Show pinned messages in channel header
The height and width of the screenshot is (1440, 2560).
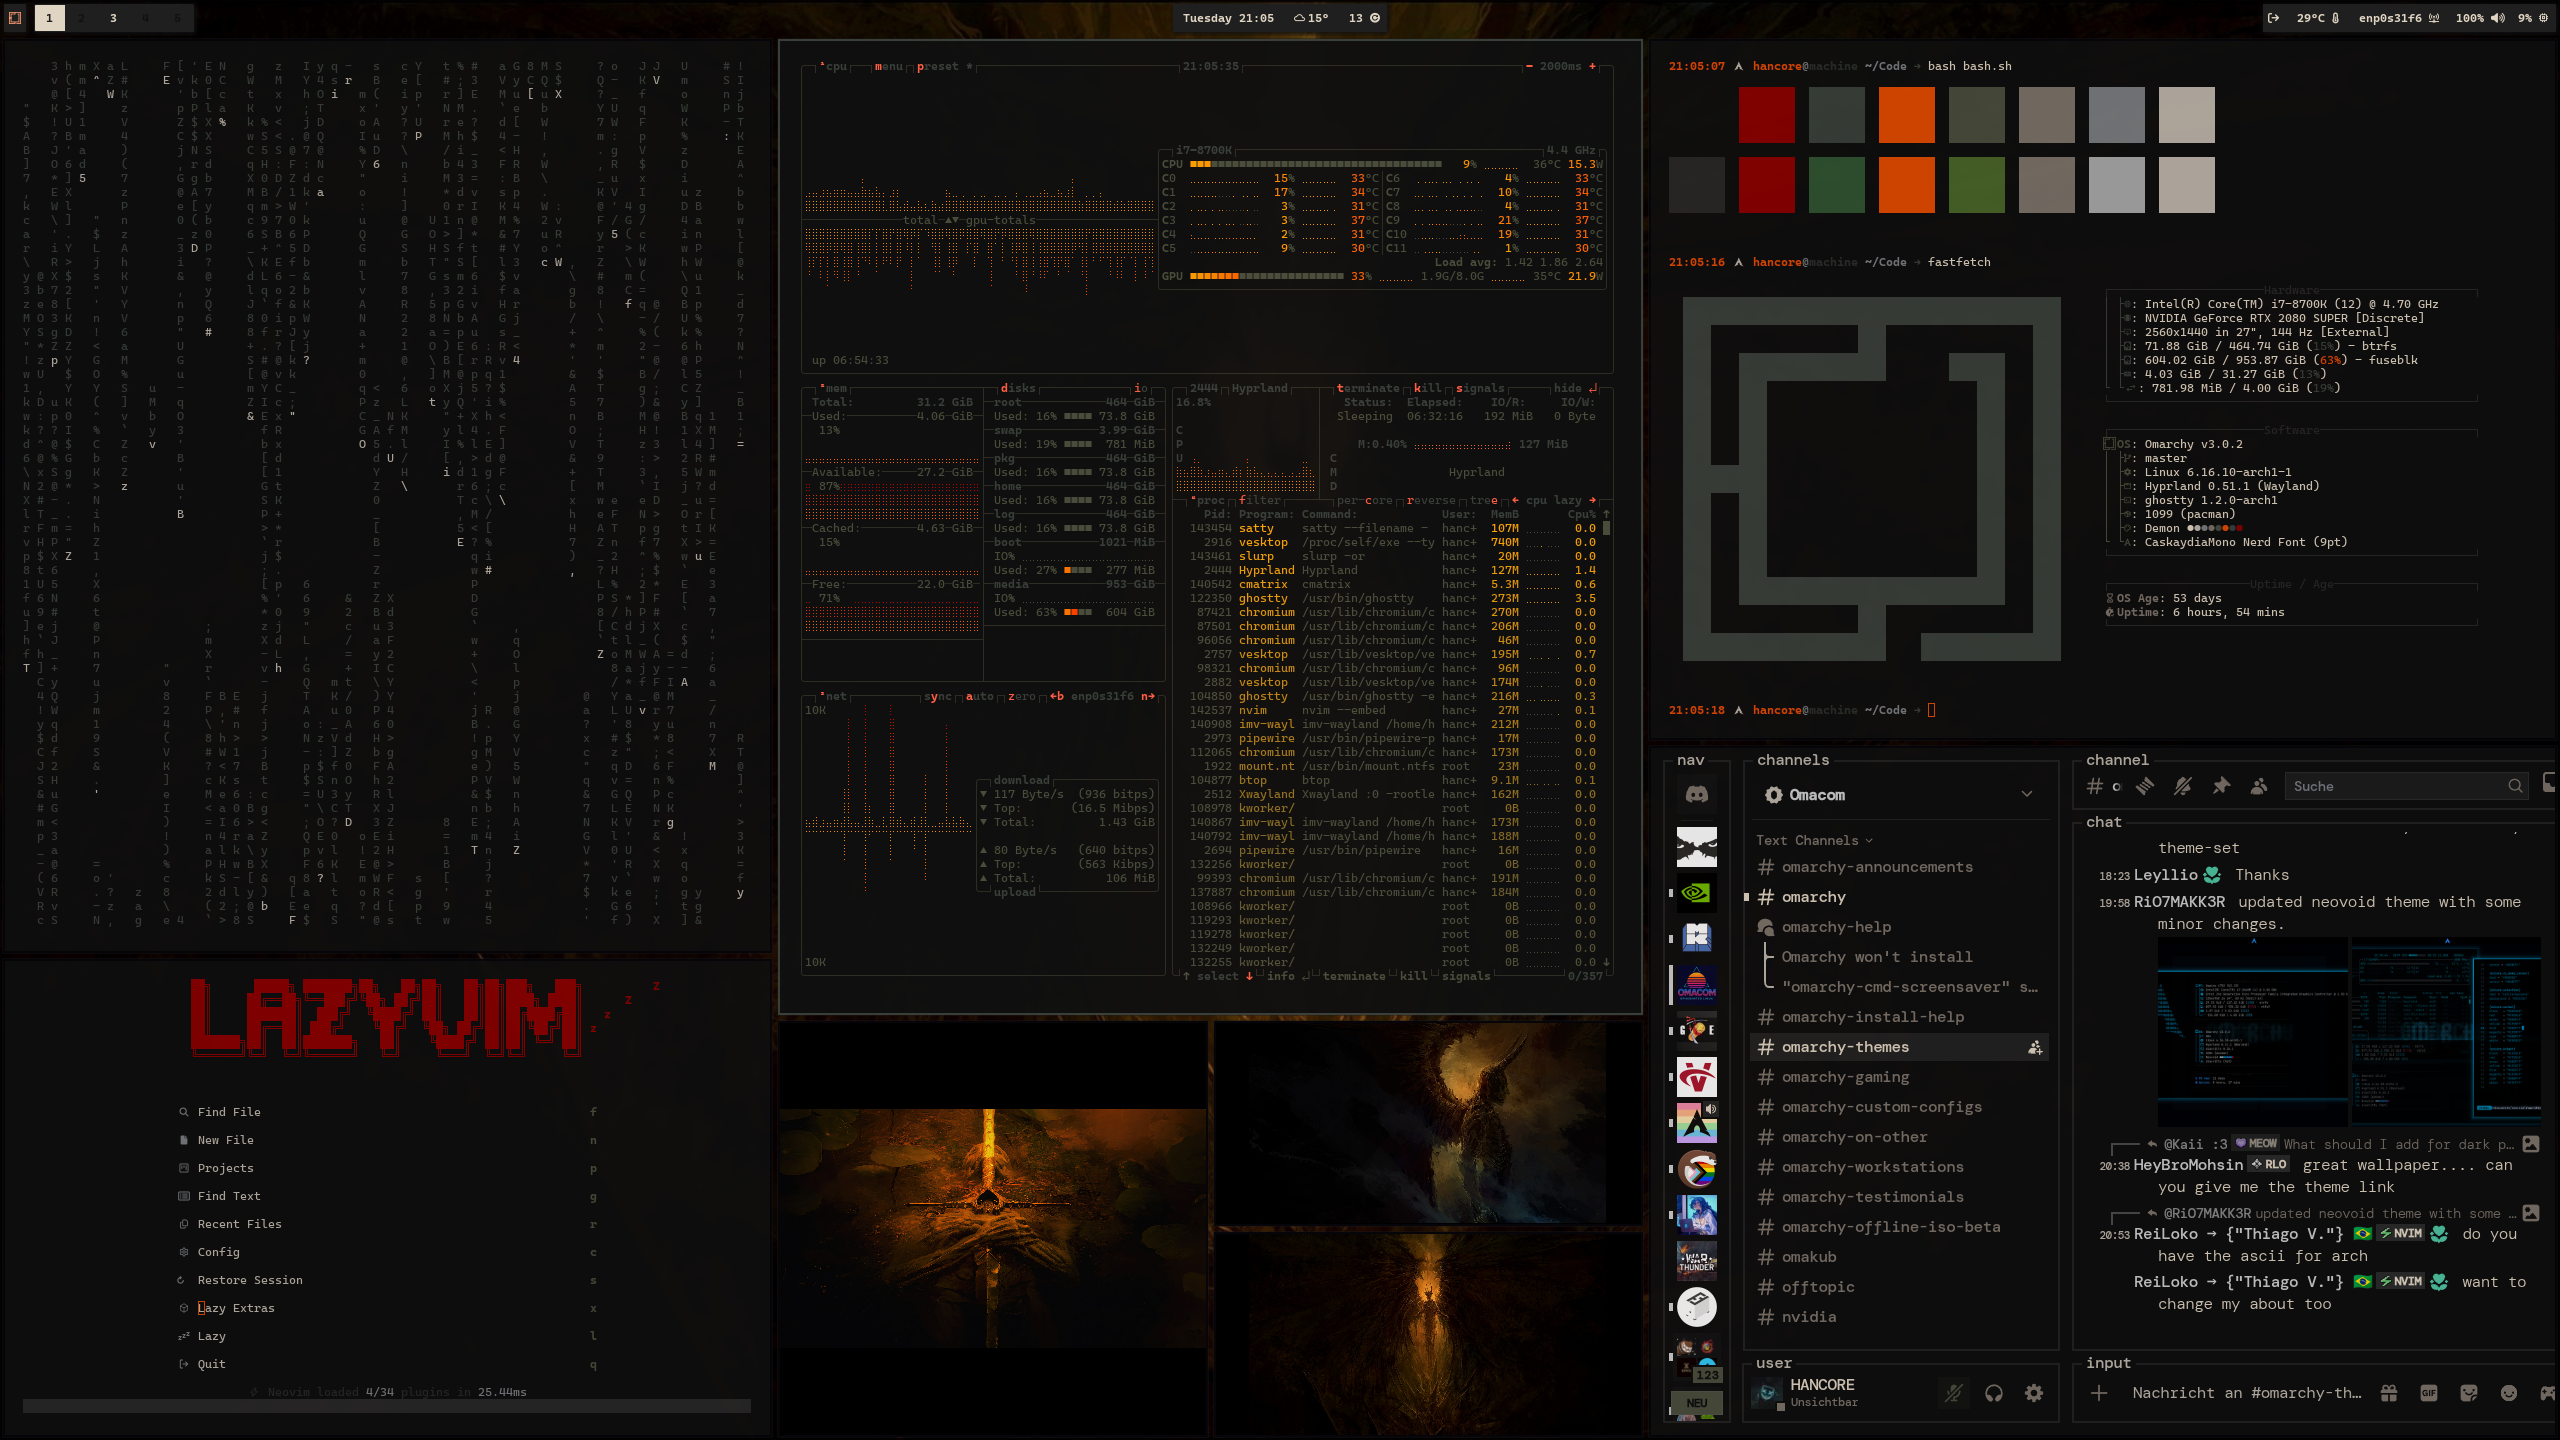[2221, 786]
